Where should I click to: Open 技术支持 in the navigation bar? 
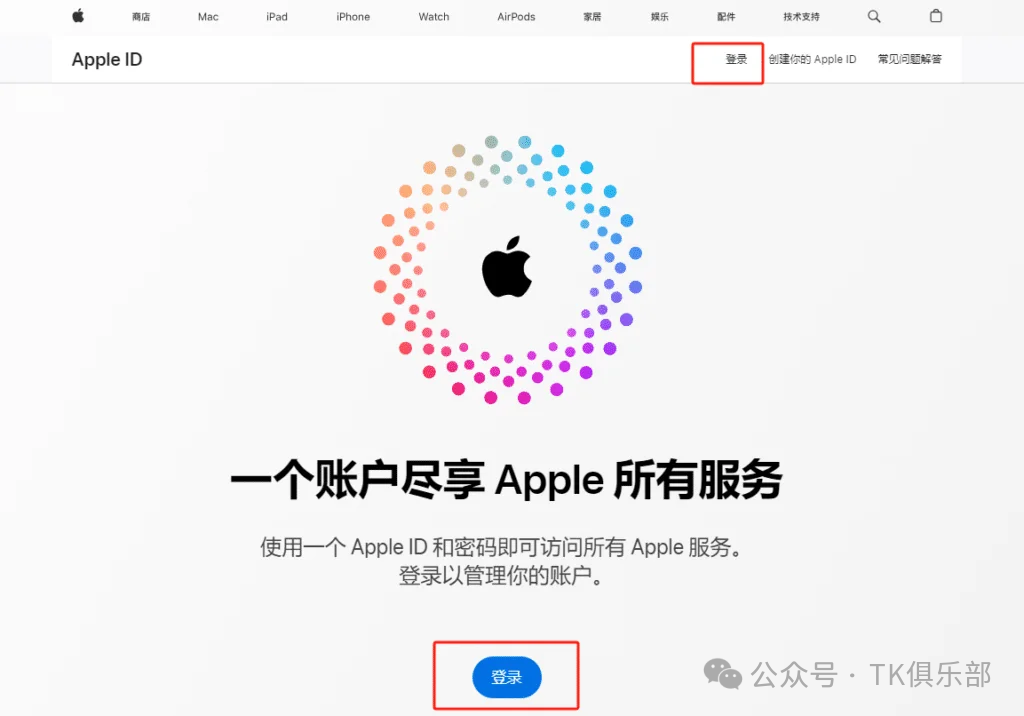tap(801, 17)
